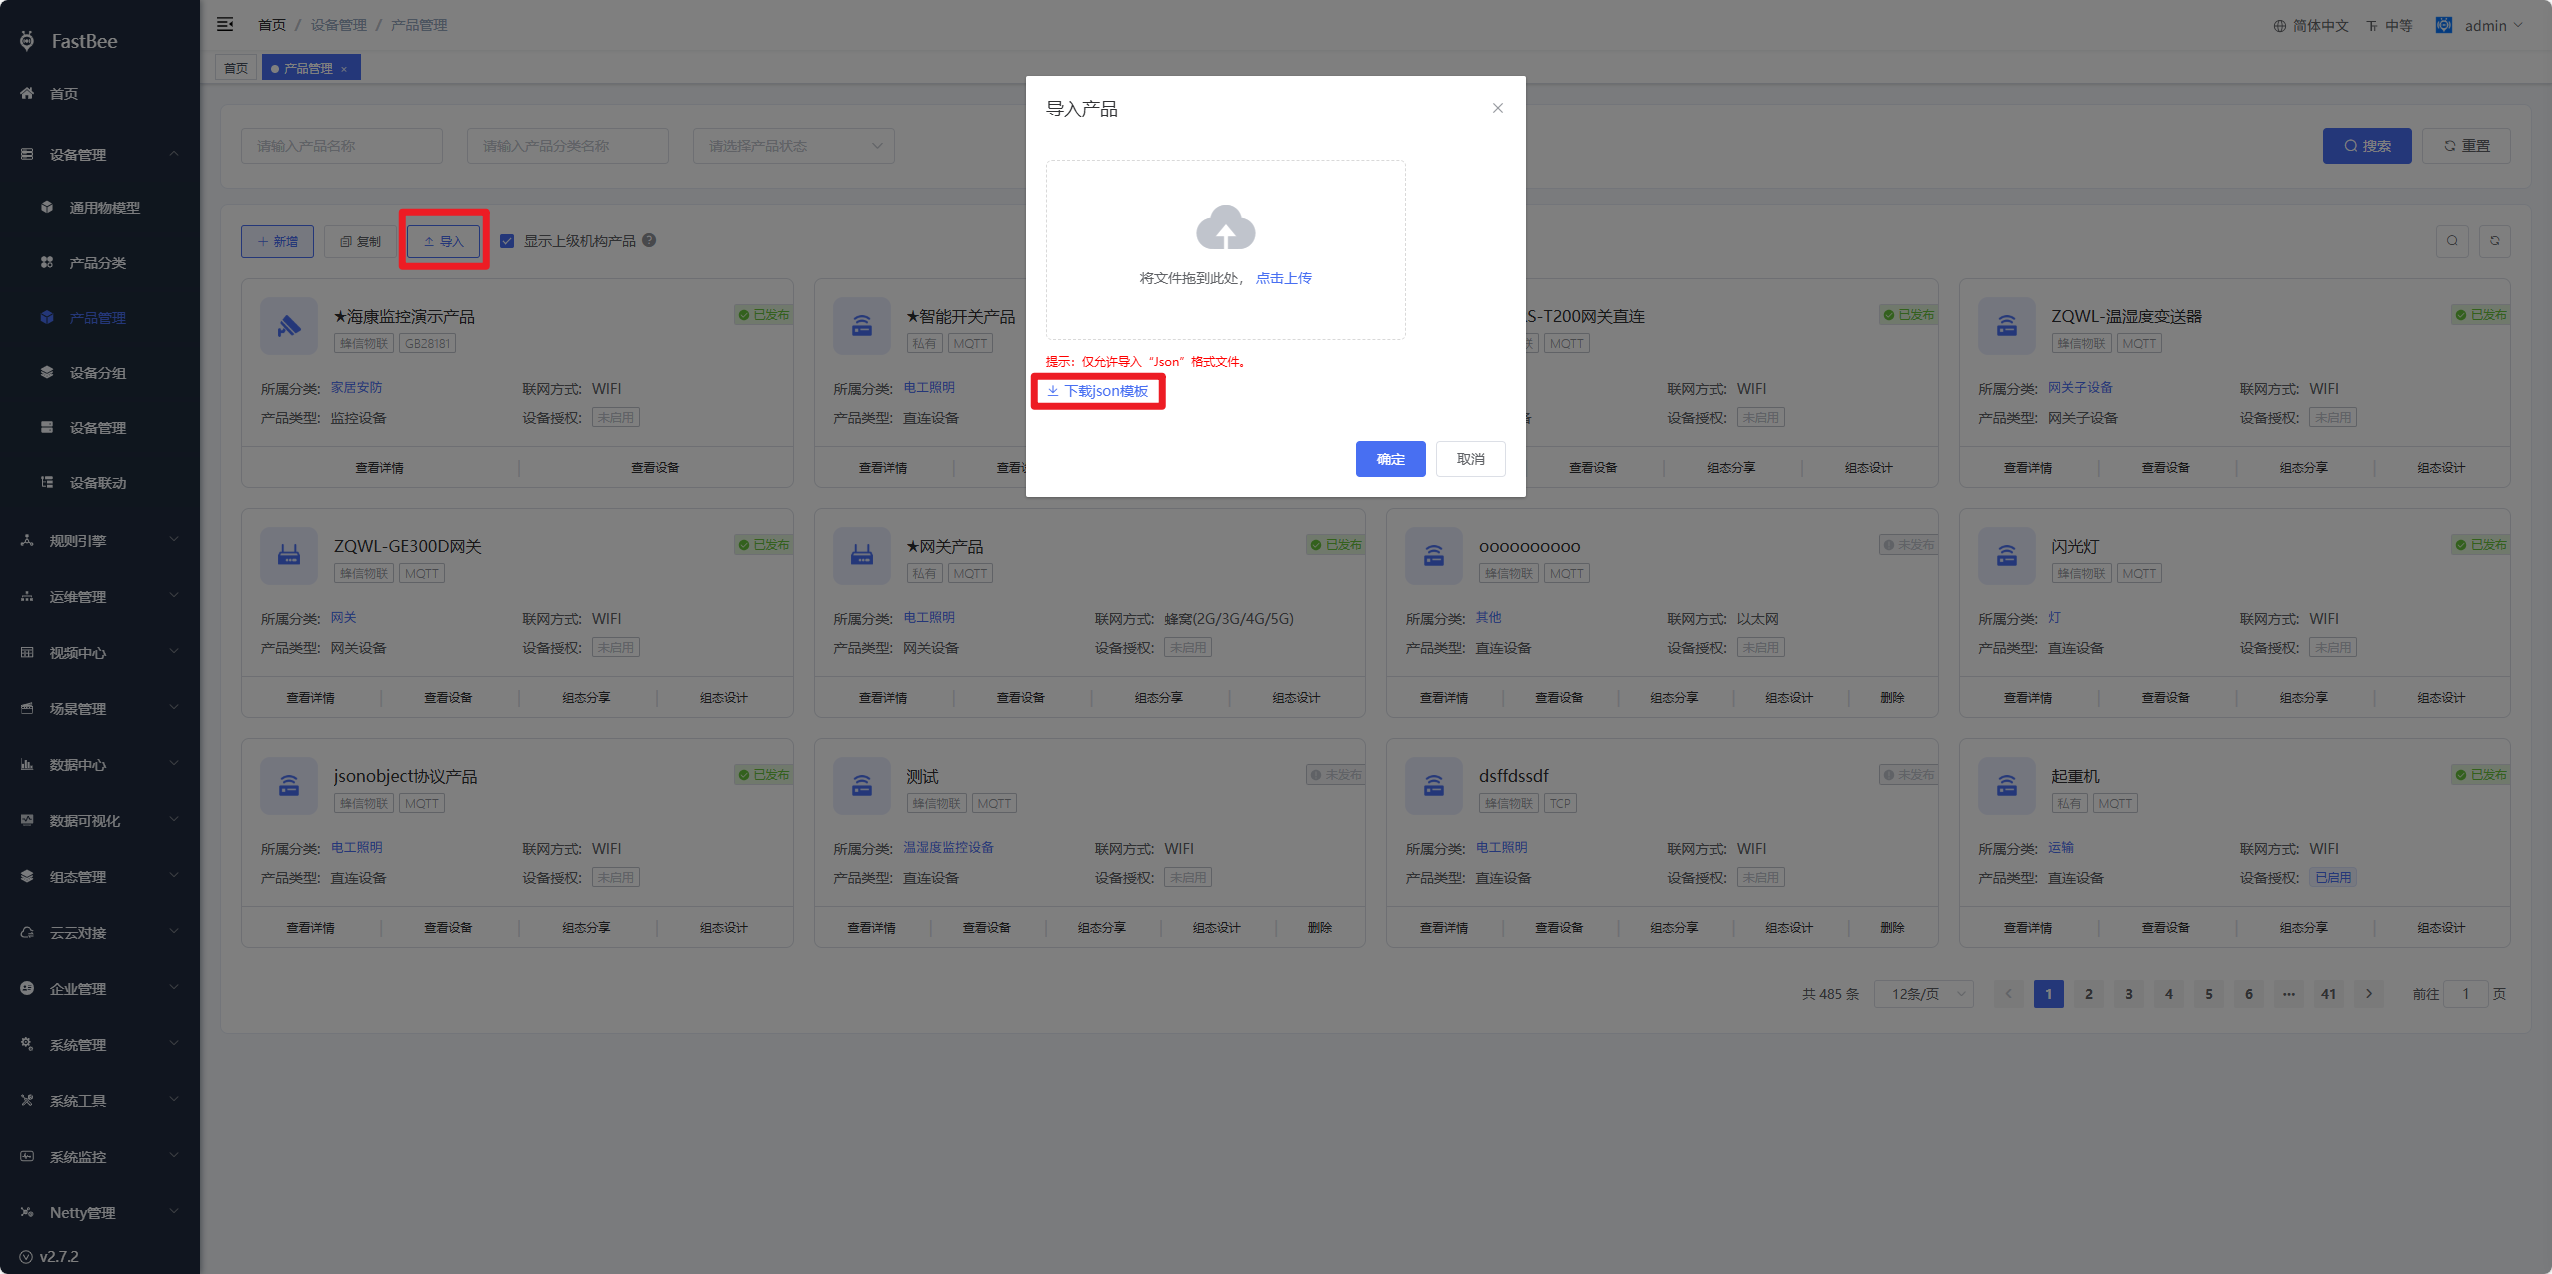Viewport: 2552px width, 1274px height.
Task: Click the FastBee logo icon
Action: pos(27,41)
